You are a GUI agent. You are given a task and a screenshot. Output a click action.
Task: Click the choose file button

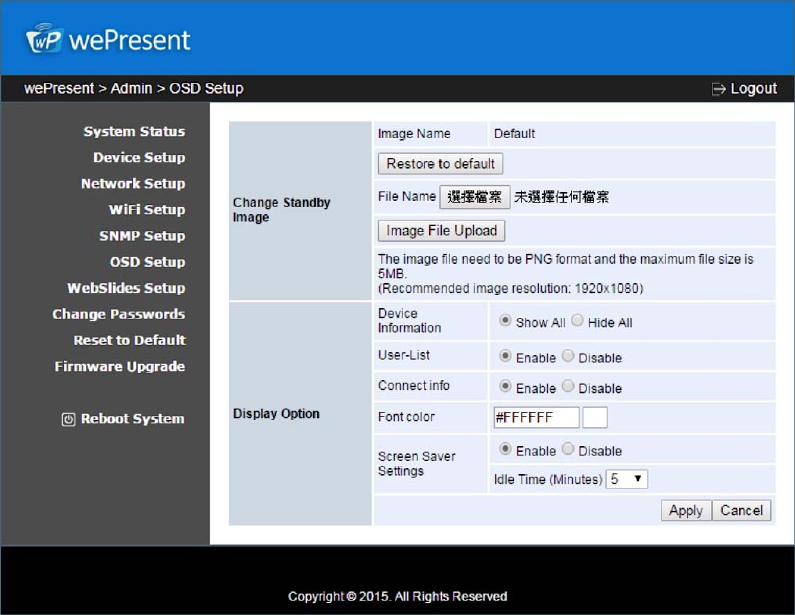475,197
